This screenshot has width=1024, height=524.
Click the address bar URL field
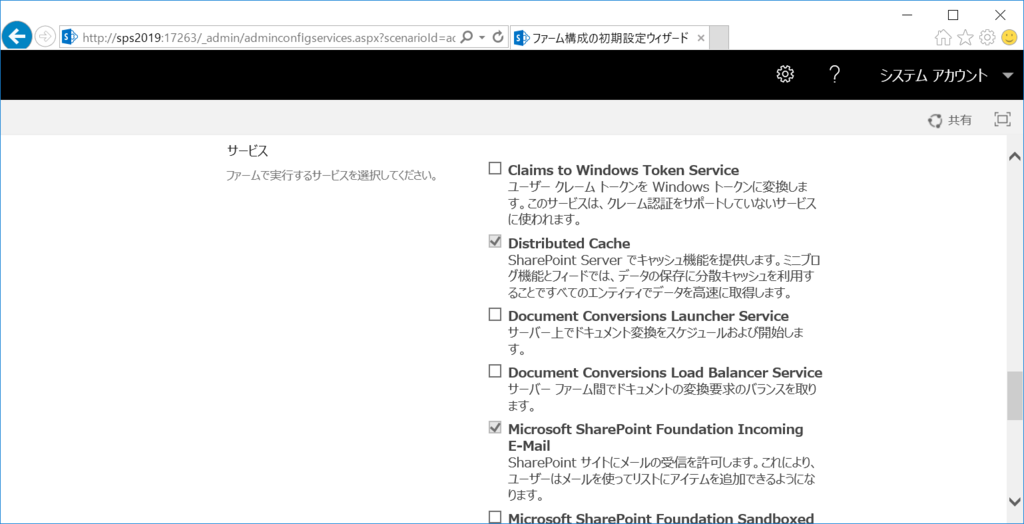268,38
